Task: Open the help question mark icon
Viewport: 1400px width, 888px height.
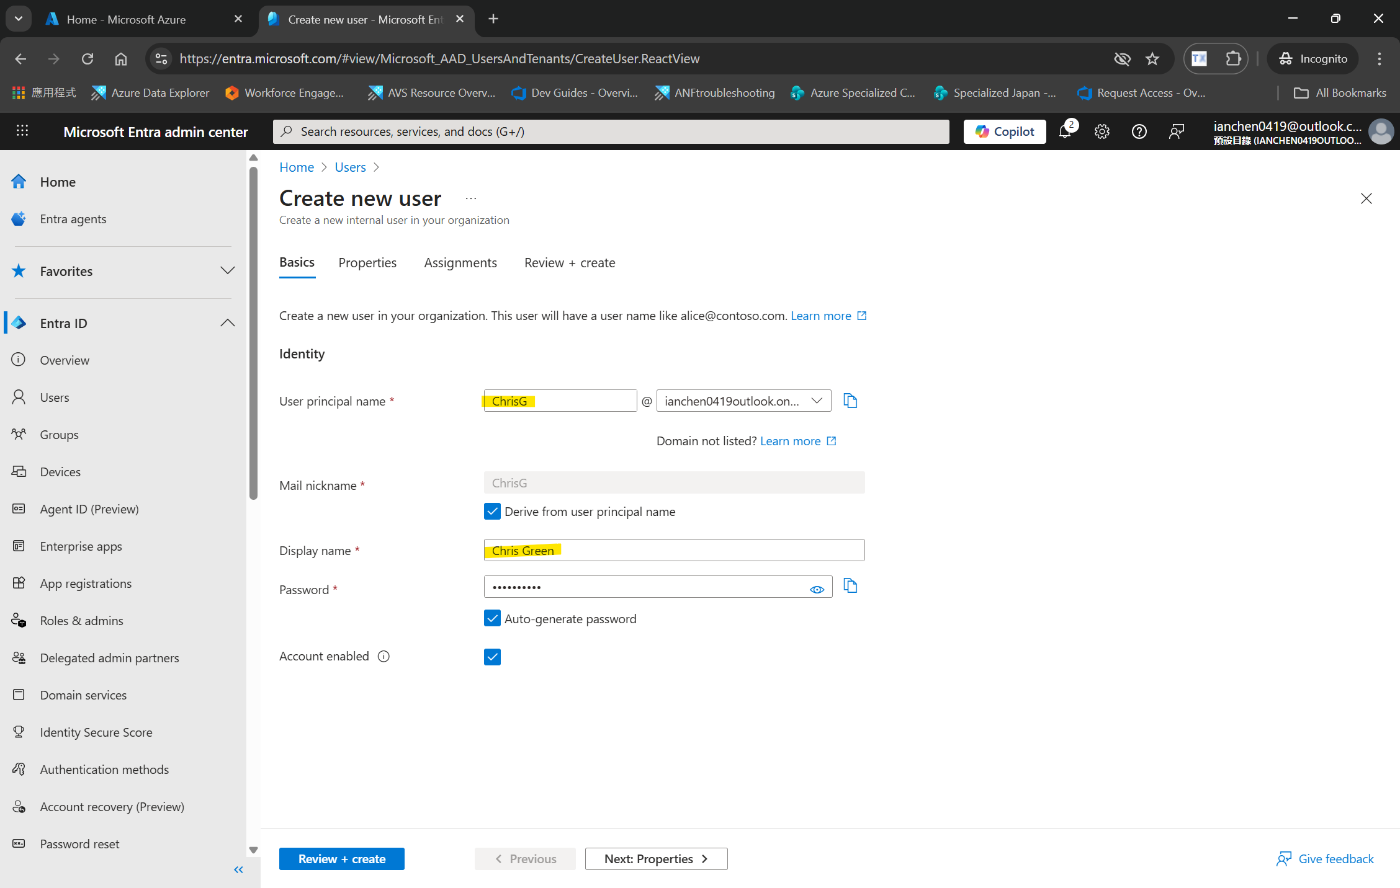Action: coord(1139,131)
